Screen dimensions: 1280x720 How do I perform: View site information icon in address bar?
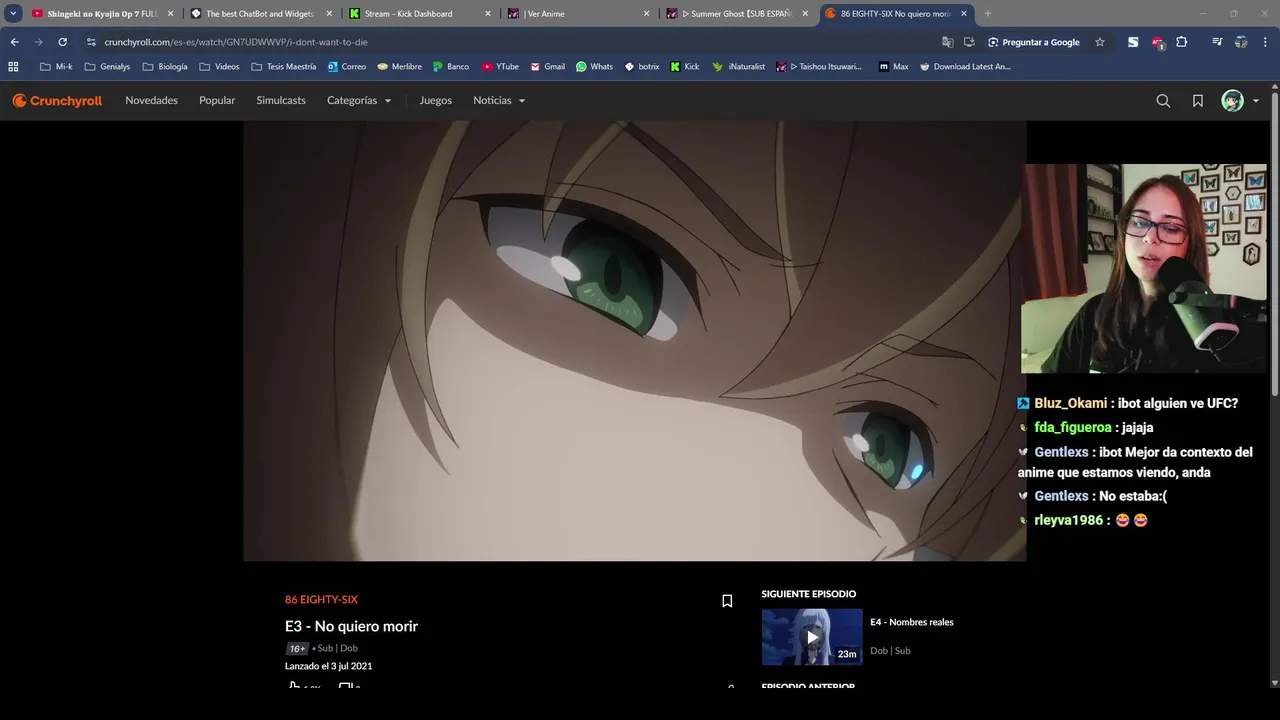[91, 42]
